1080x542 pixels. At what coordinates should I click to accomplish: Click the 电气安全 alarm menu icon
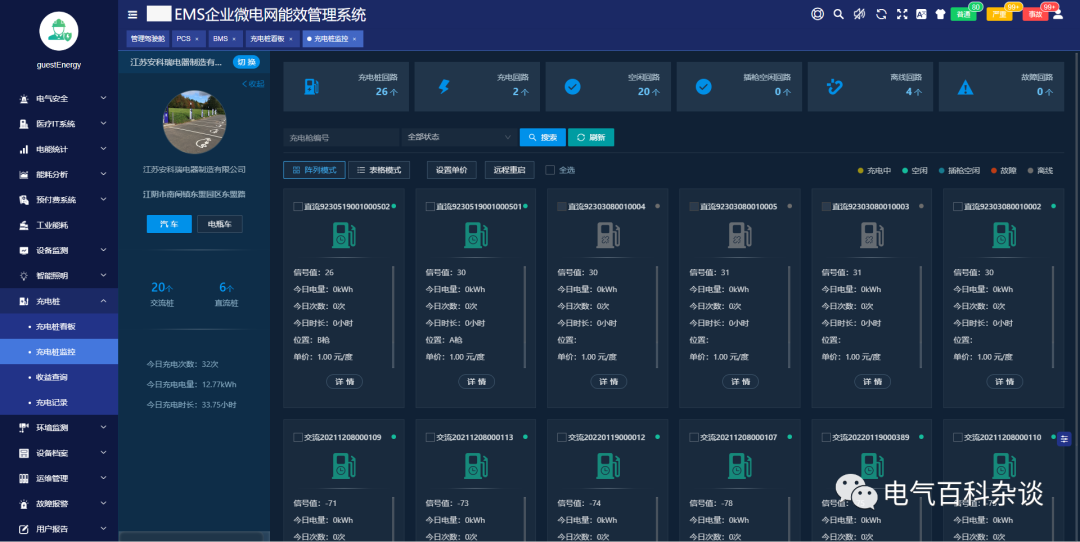click(x=23, y=98)
